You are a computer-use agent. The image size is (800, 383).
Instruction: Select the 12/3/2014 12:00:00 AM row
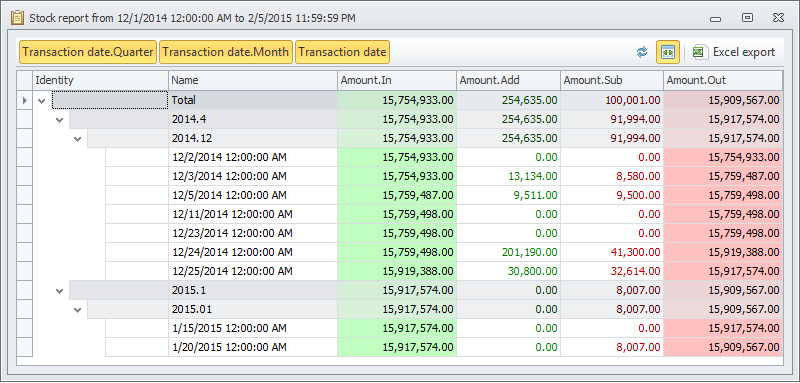399,176
